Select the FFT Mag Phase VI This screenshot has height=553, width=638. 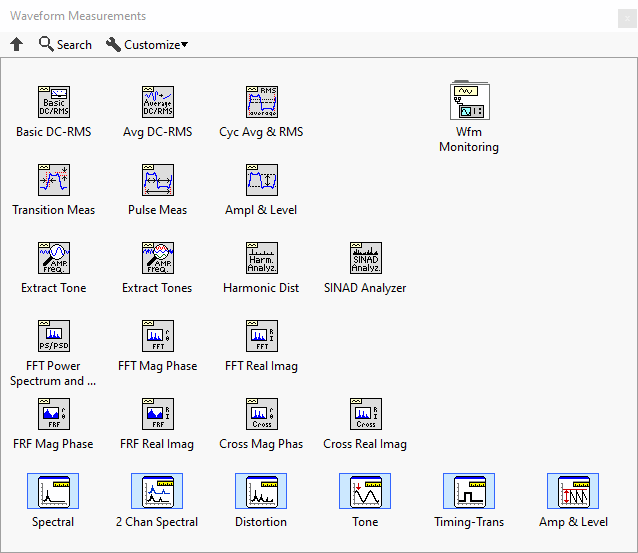[x=158, y=336]
